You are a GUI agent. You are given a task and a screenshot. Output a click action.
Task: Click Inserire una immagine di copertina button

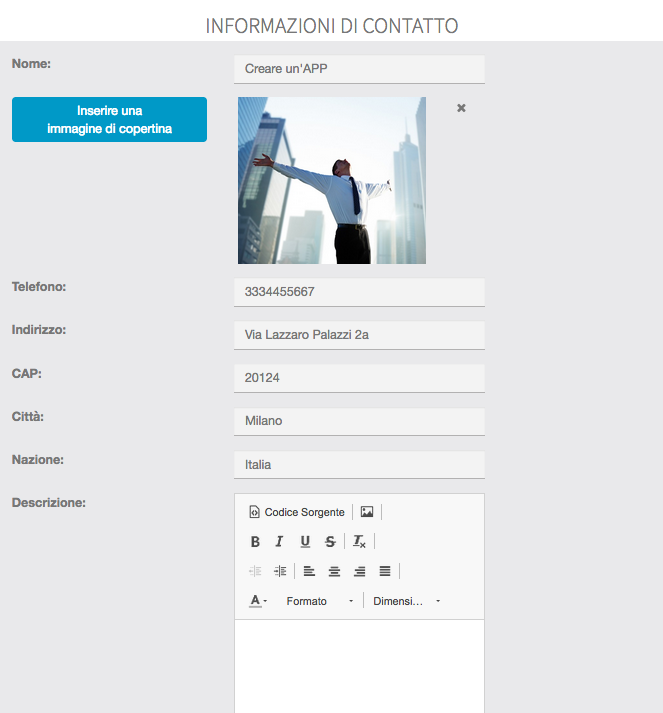pos(109,120)
